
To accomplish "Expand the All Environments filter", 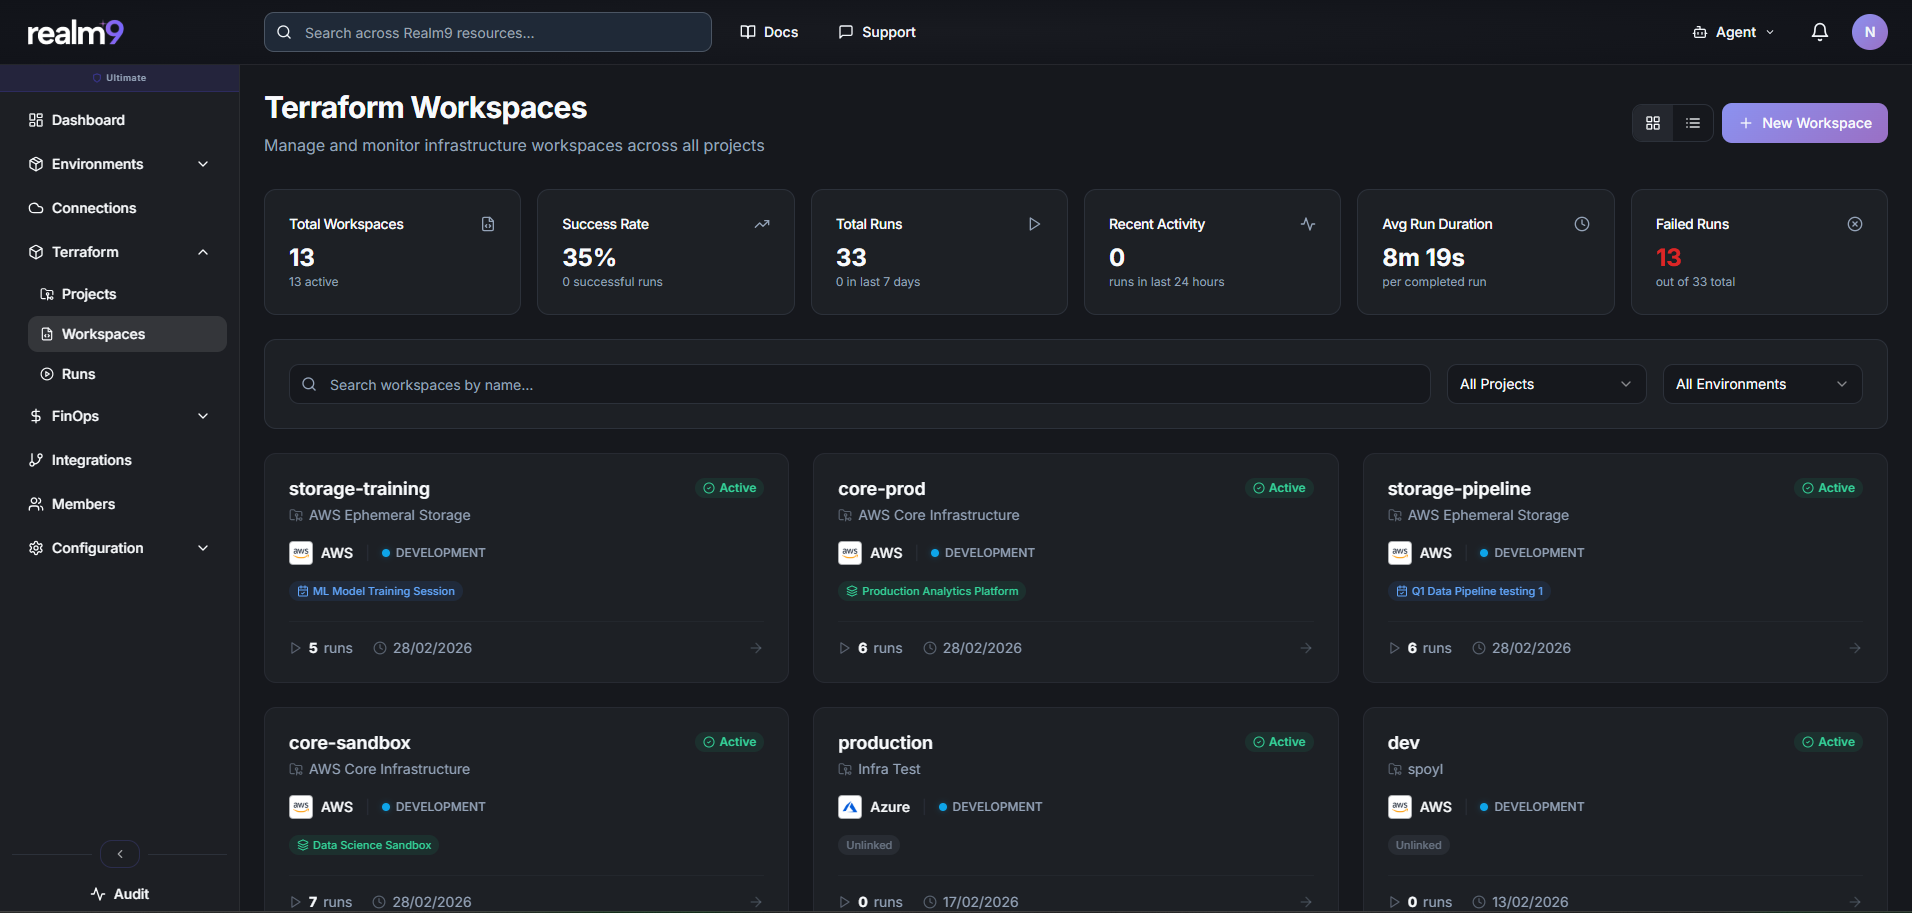I will (x=1761, y=383).
